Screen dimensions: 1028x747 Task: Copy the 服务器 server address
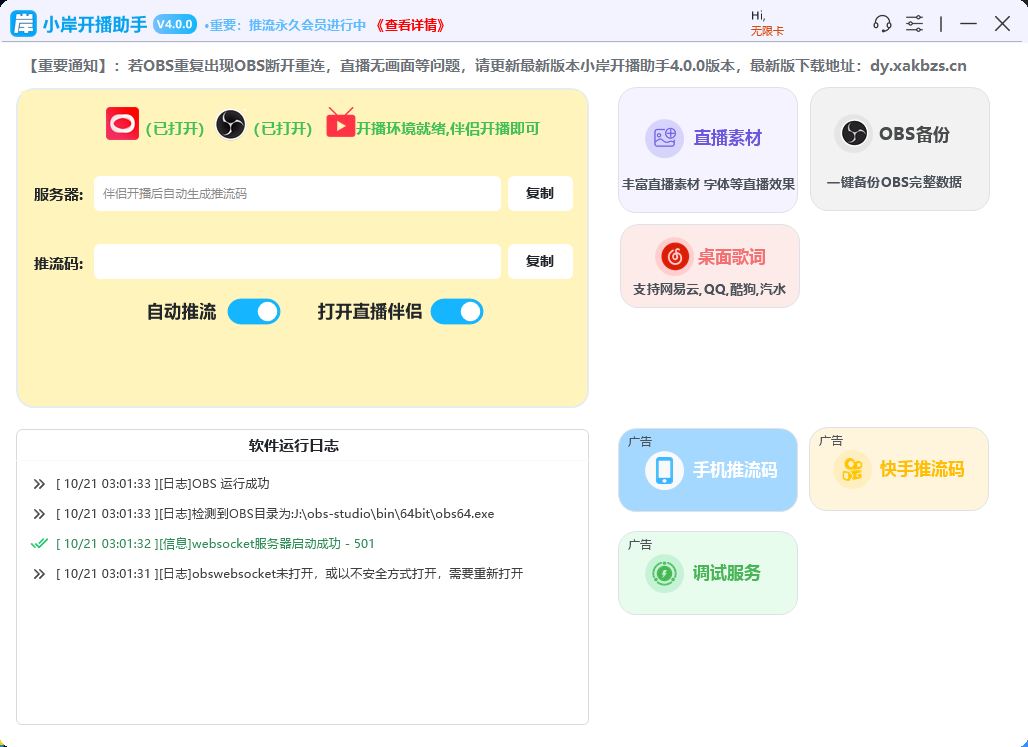[x=540, y=194]
